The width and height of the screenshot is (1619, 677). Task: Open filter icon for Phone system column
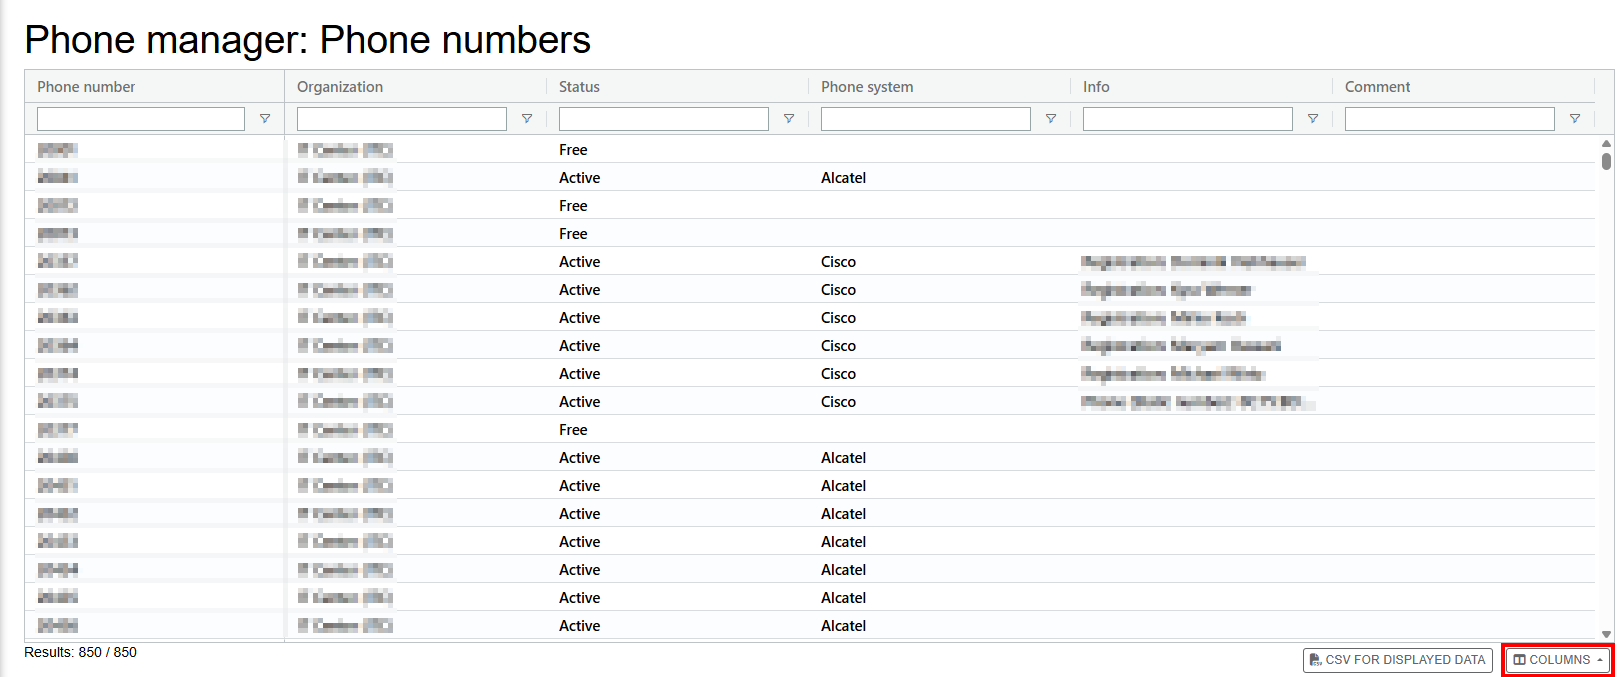[1051, 119]
